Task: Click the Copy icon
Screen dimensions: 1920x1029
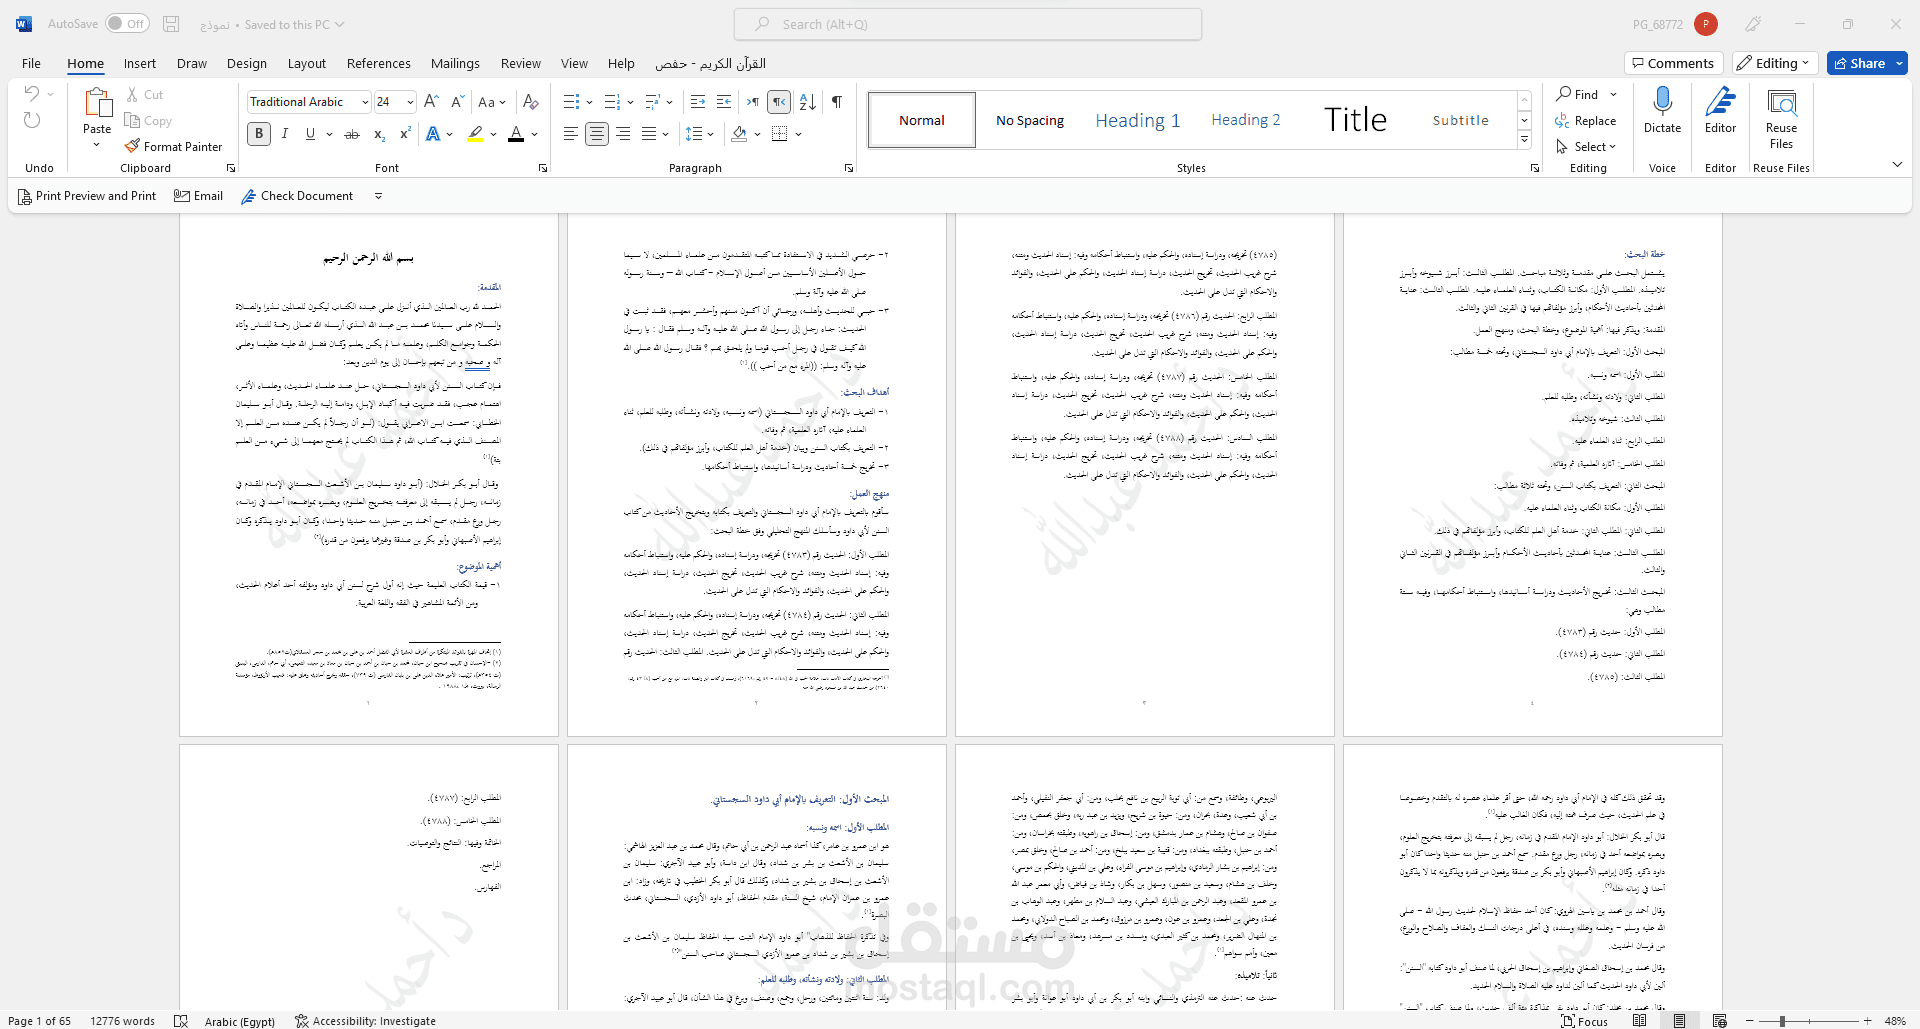Action: (x=132, y=120)
